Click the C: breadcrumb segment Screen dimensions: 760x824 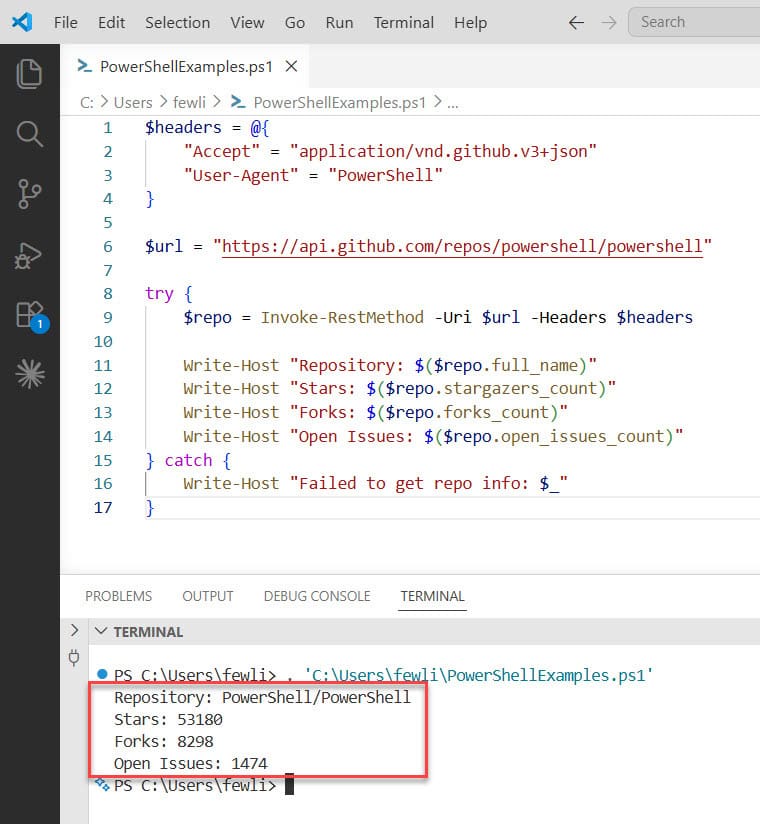pos(87,102)
